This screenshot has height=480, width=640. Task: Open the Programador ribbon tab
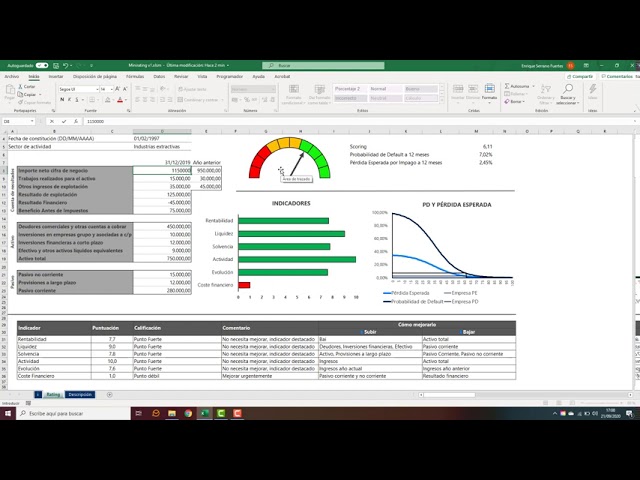click(229, 76)
